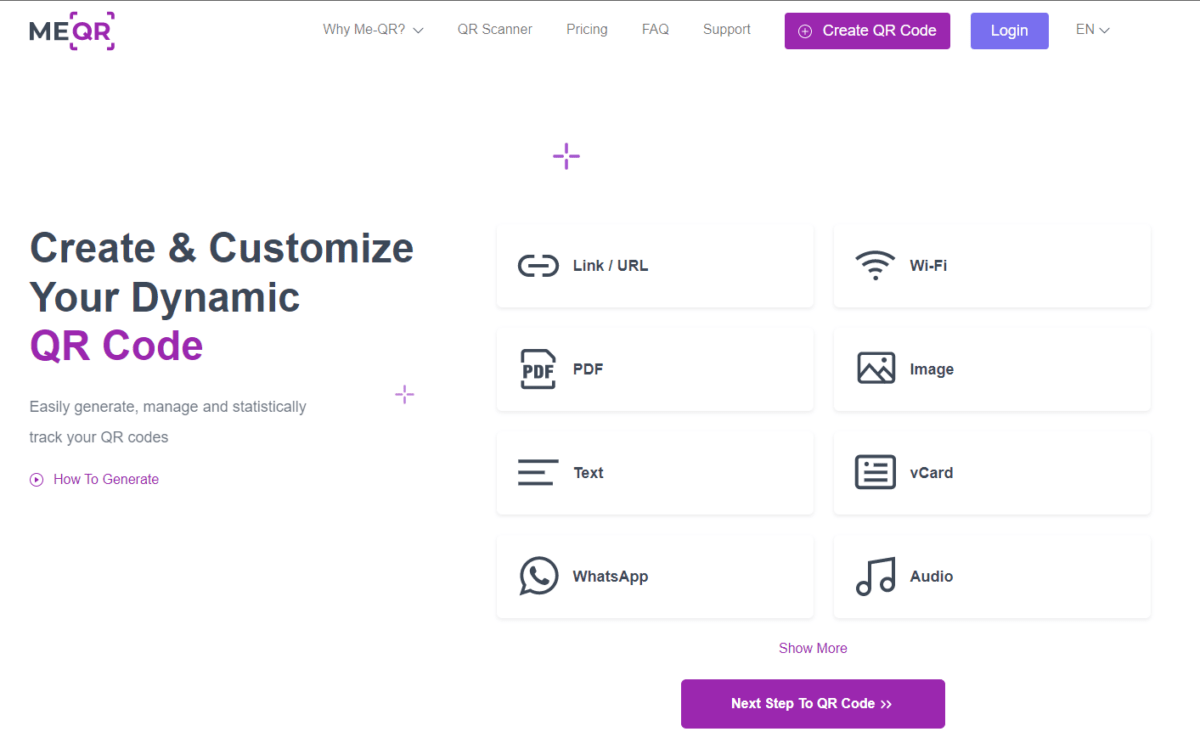Click the WhatsApp QR code icon
The height and width of the screenshot is (743, 1200).
coord(538,576)
